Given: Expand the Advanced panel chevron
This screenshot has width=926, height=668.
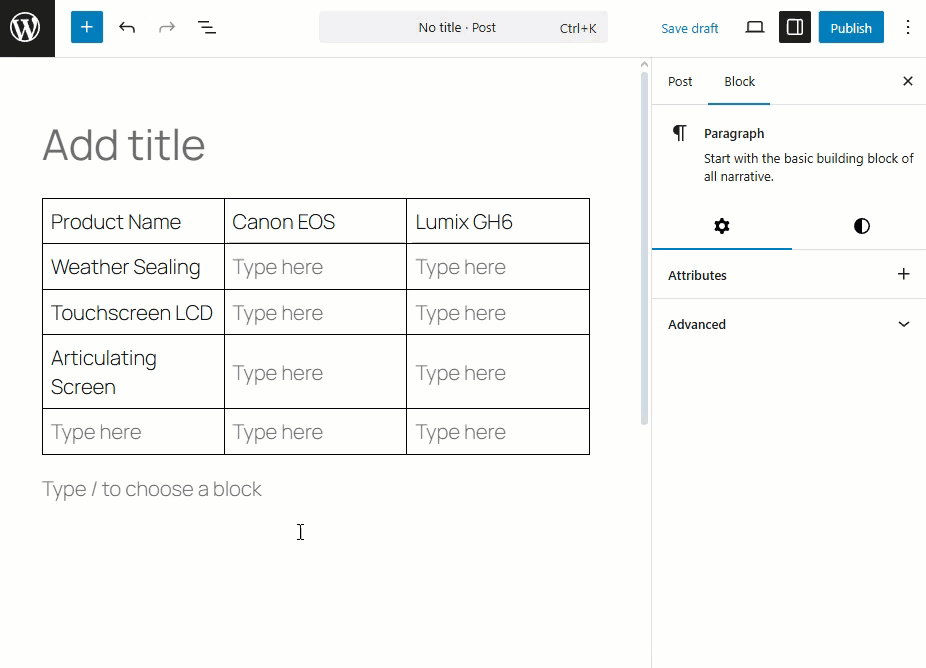Looking at the screenshot, I should [x=904, y=324].
